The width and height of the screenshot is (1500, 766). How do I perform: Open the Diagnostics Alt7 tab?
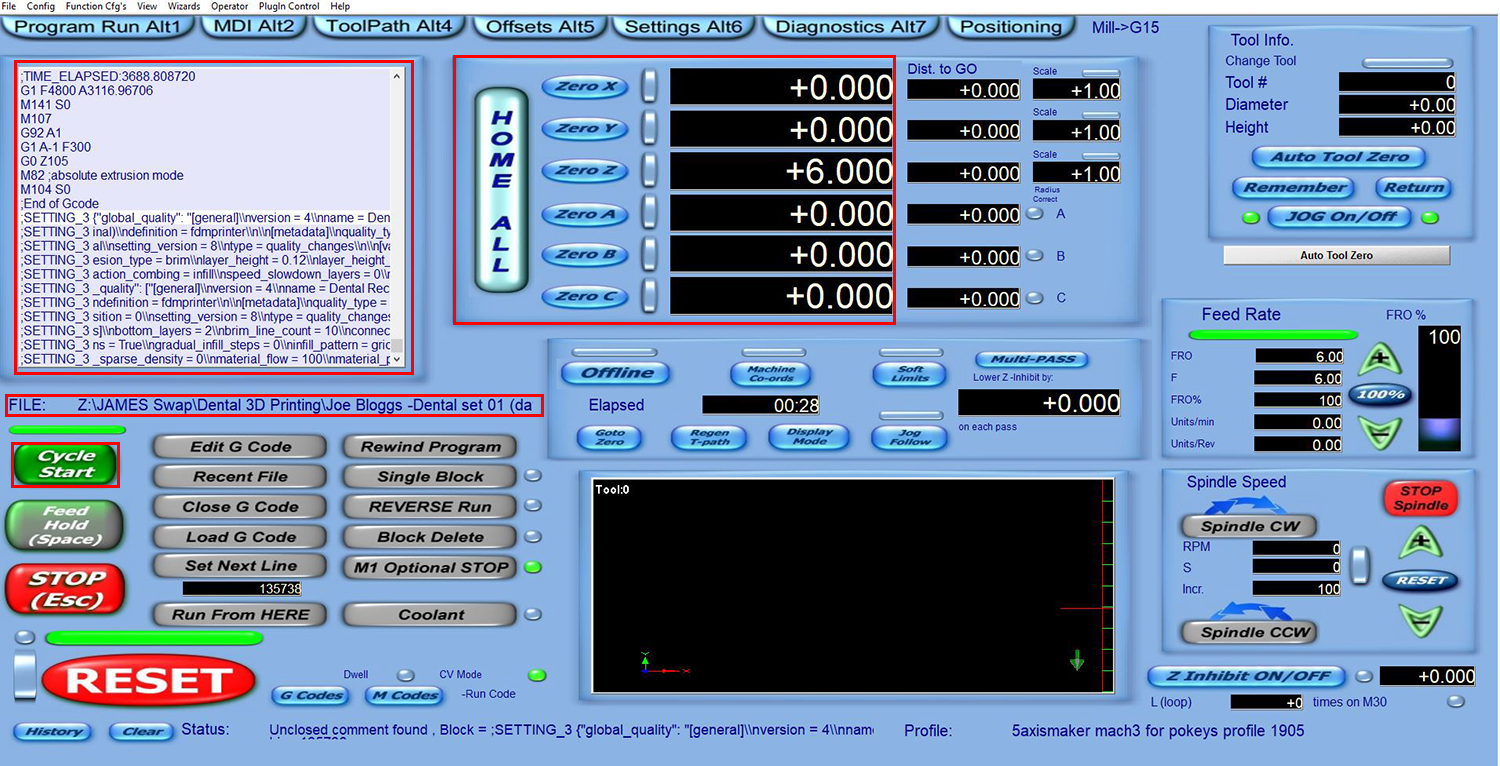point(850,27)
